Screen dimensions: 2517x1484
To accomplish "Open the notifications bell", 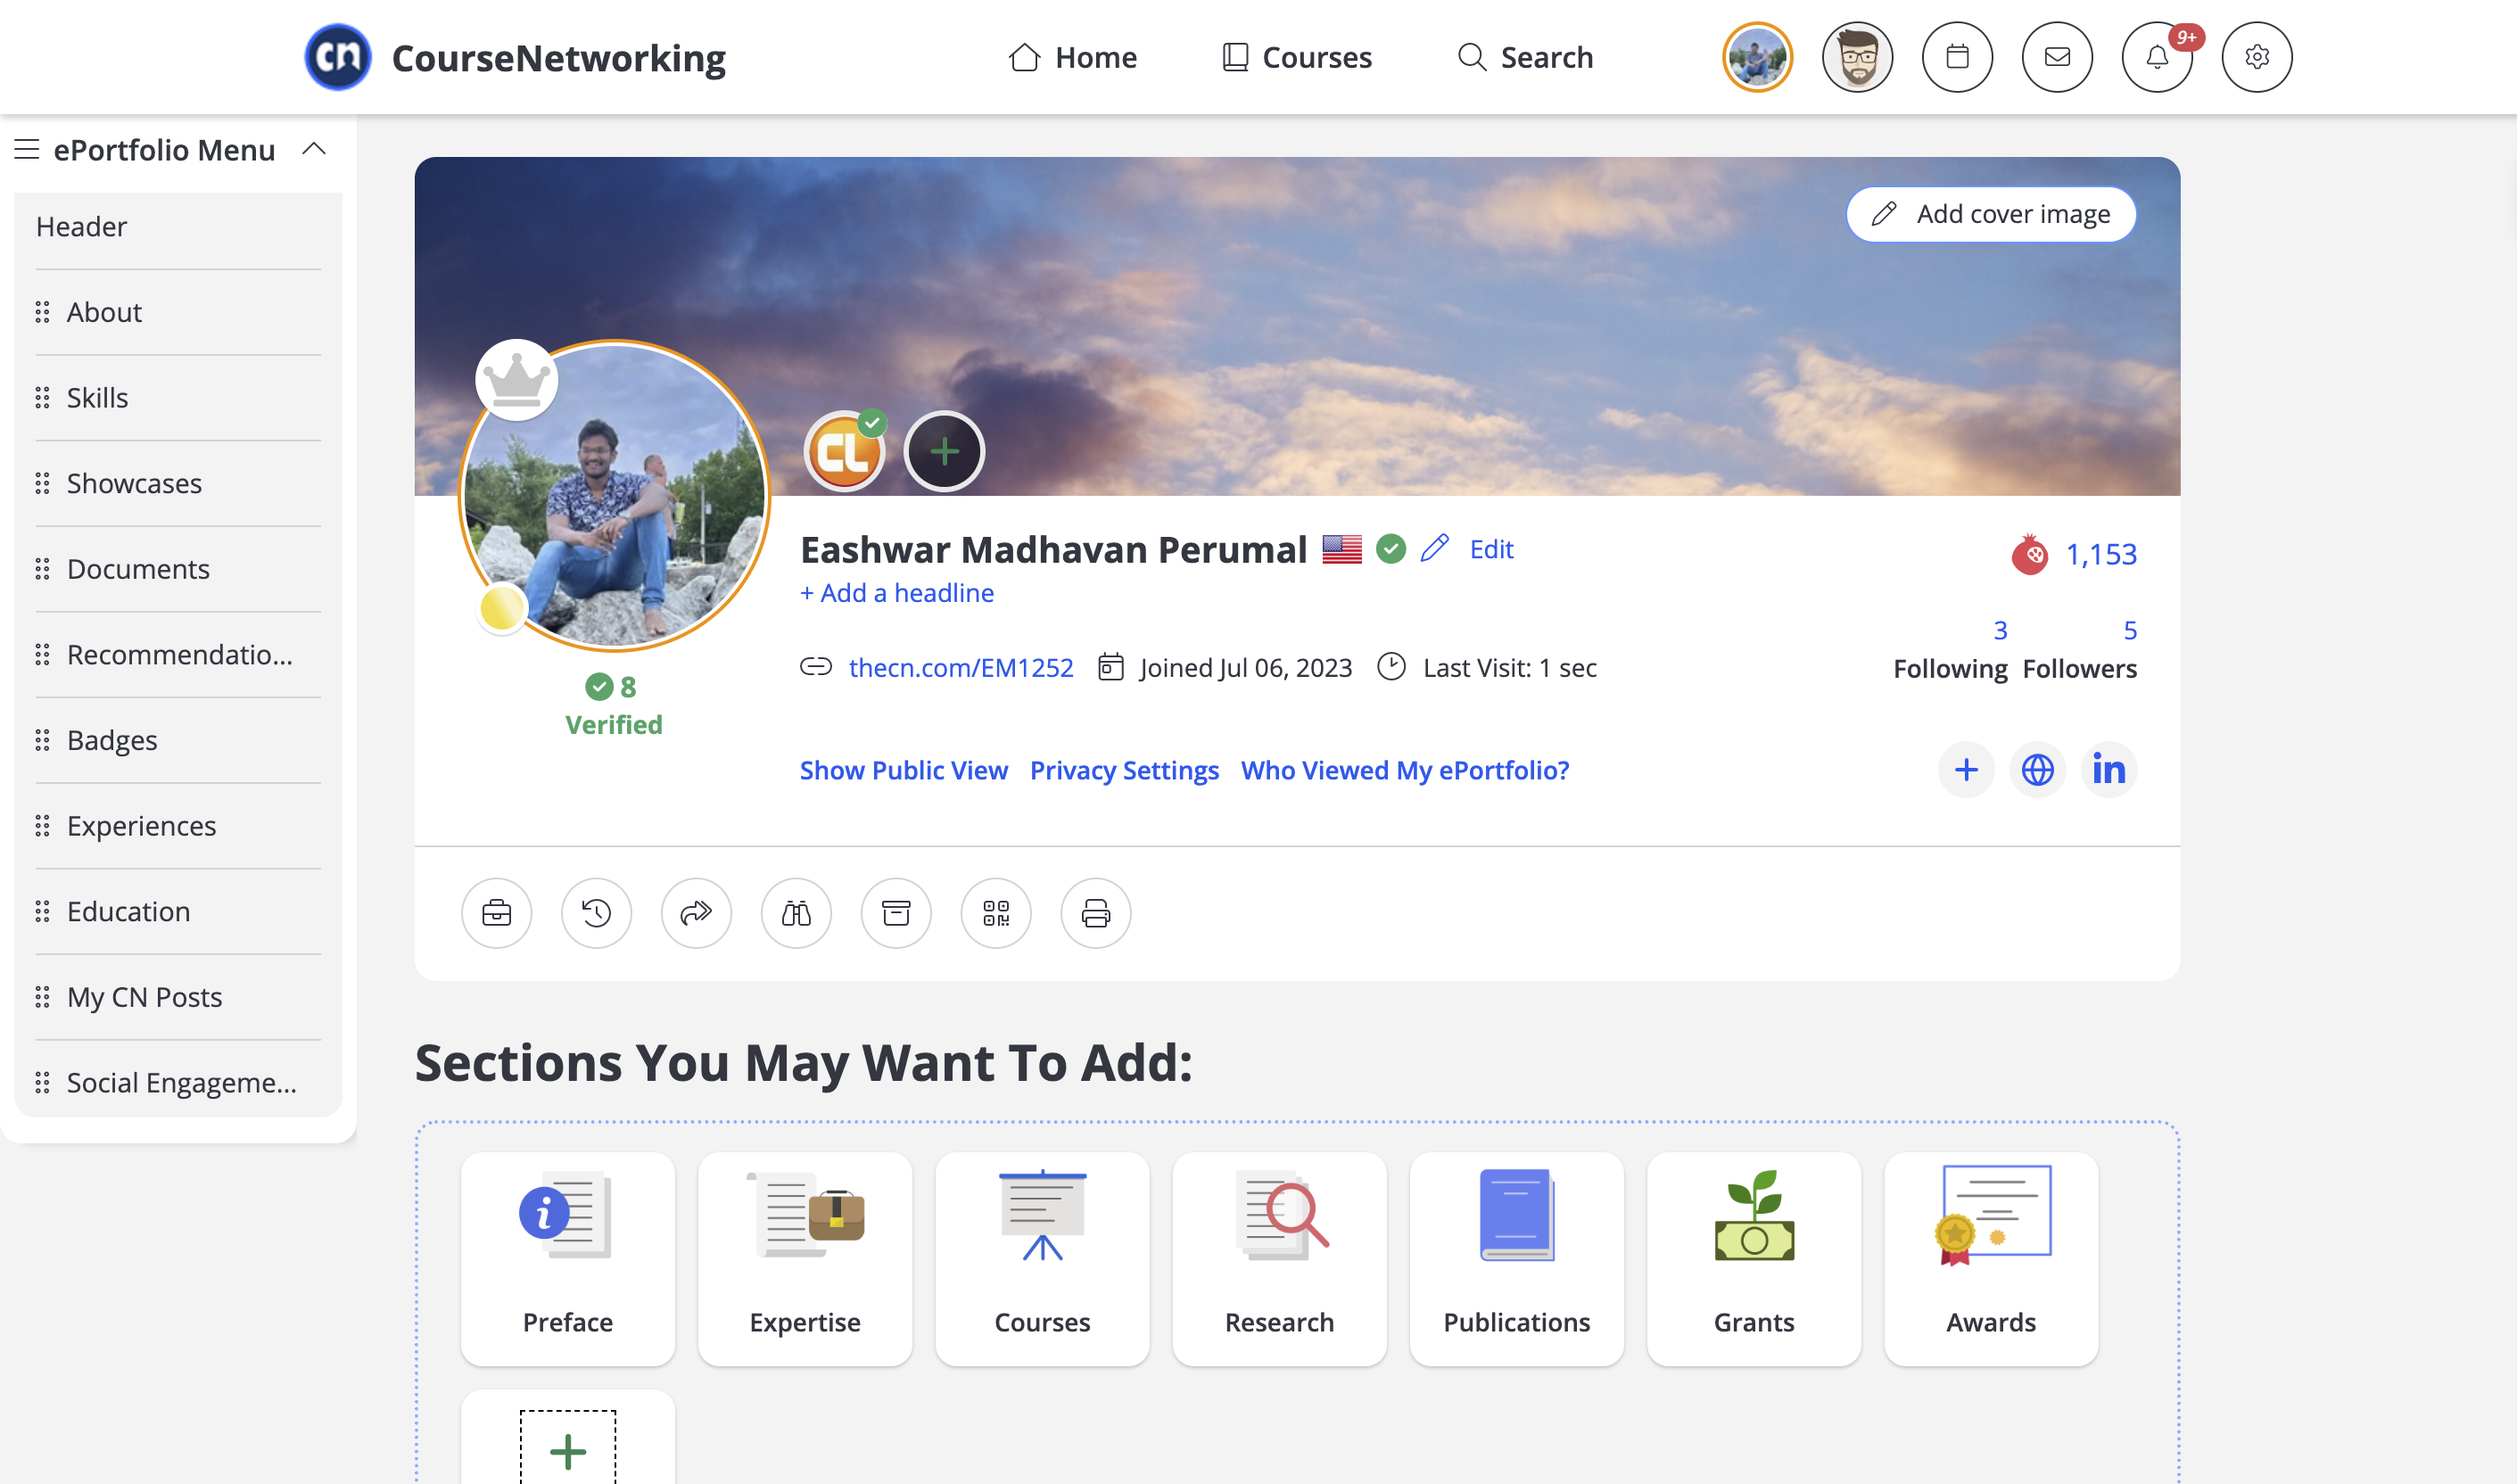I will click(x=2157, y=57).
